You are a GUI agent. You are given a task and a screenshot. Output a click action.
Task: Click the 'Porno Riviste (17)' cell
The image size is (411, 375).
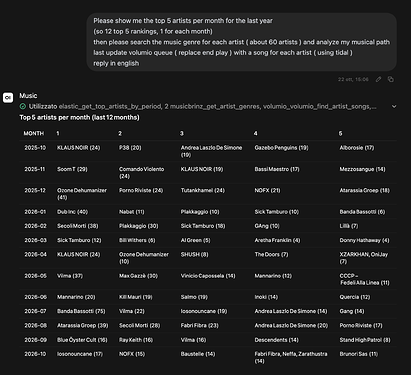coord(361,325)
